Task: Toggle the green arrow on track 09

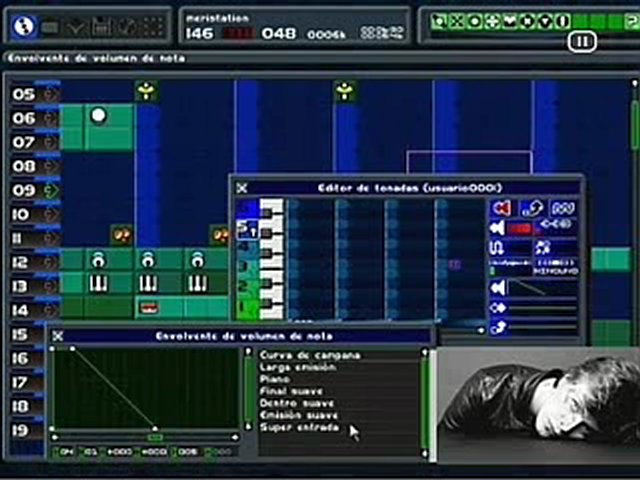Action: point(49,190)
